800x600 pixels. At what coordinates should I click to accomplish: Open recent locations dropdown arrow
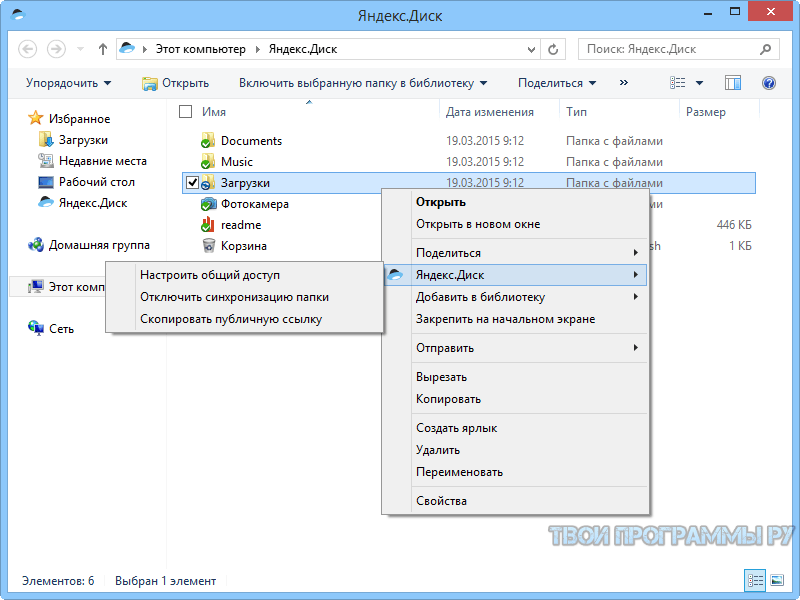tap(80, 49)
